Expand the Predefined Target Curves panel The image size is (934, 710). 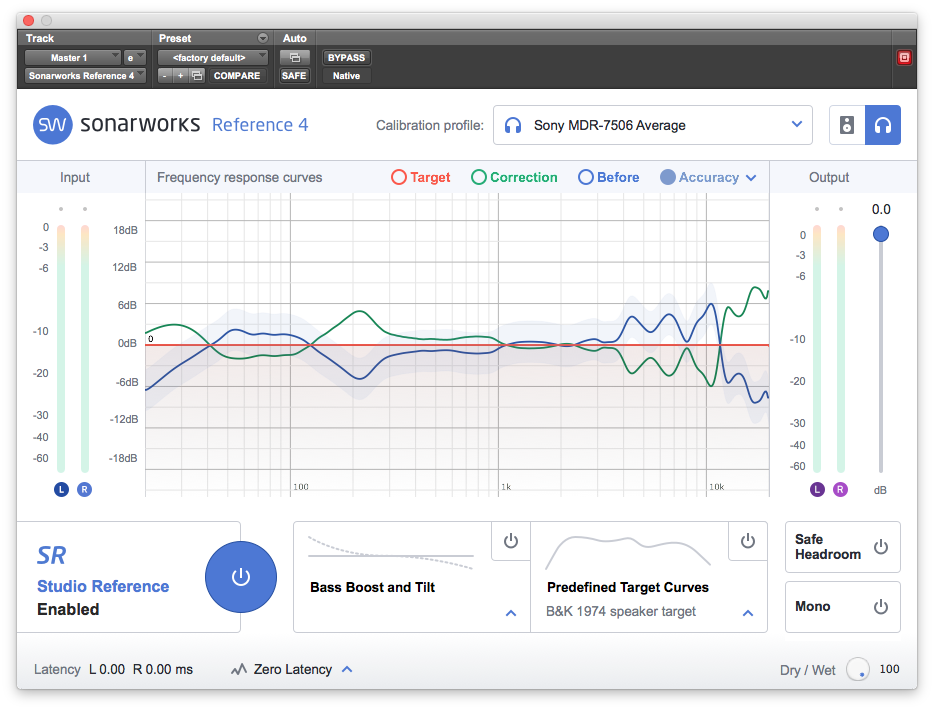pos(748,612)
